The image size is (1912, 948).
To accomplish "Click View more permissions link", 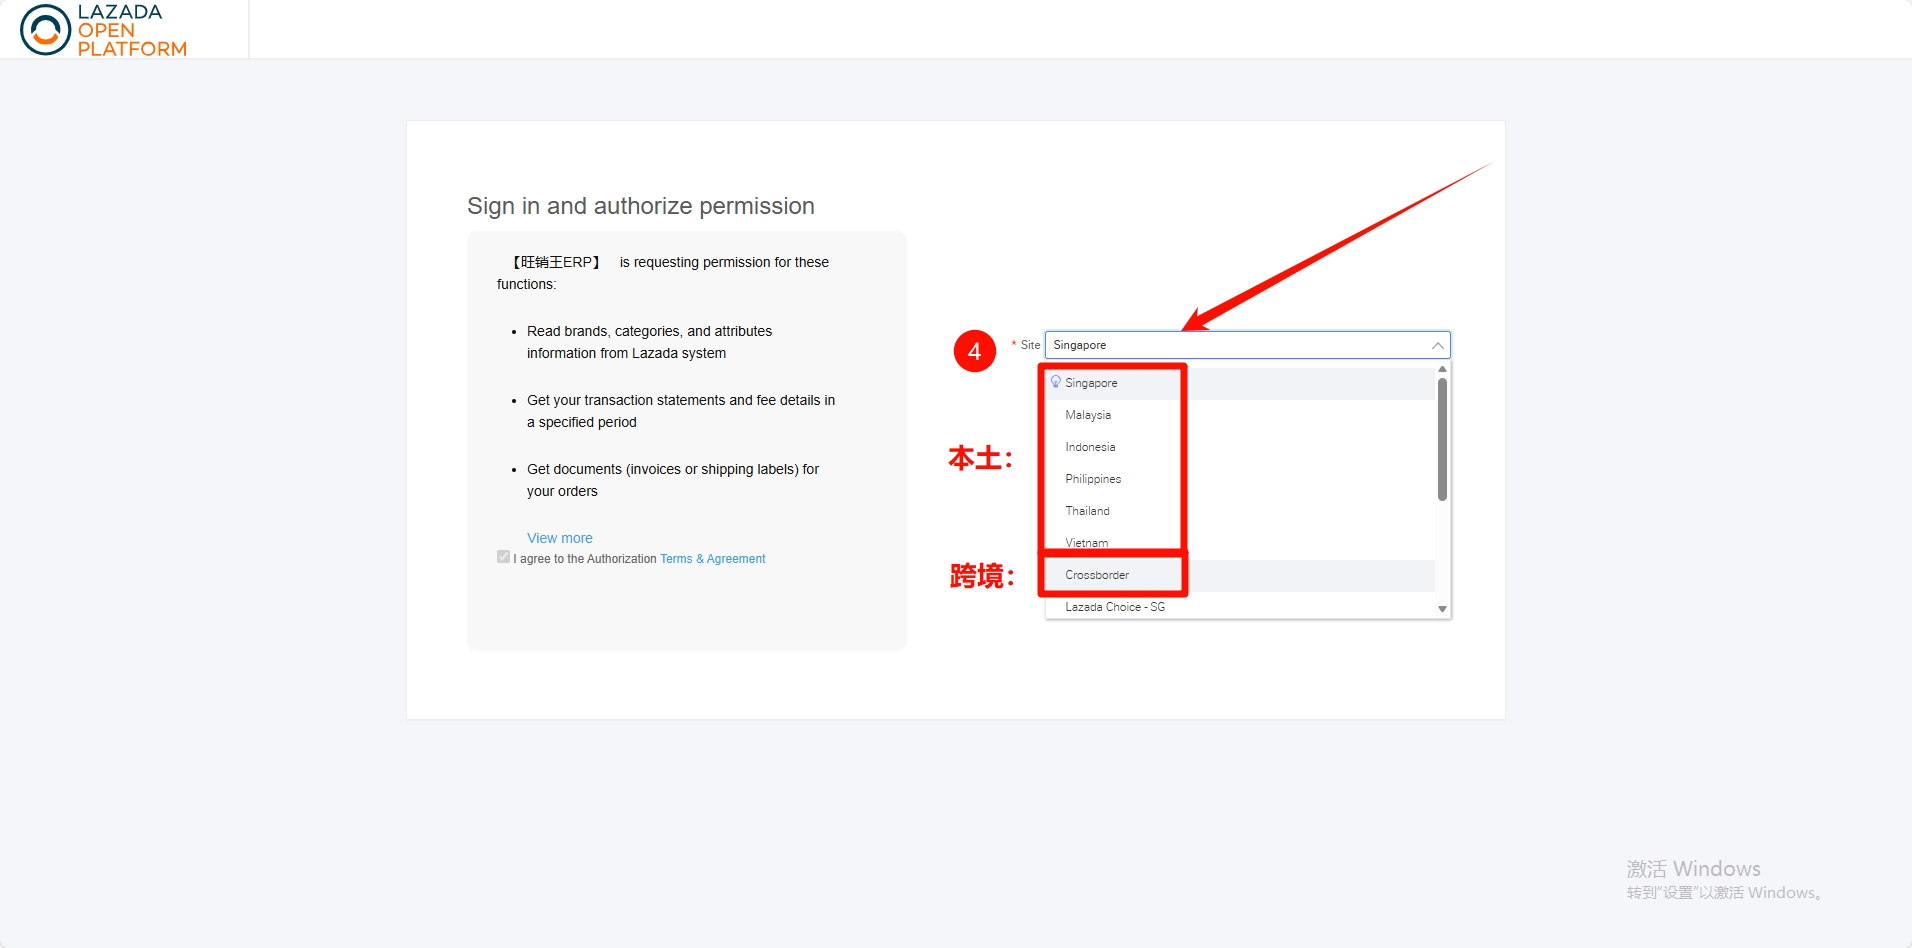I will [559, 538].
